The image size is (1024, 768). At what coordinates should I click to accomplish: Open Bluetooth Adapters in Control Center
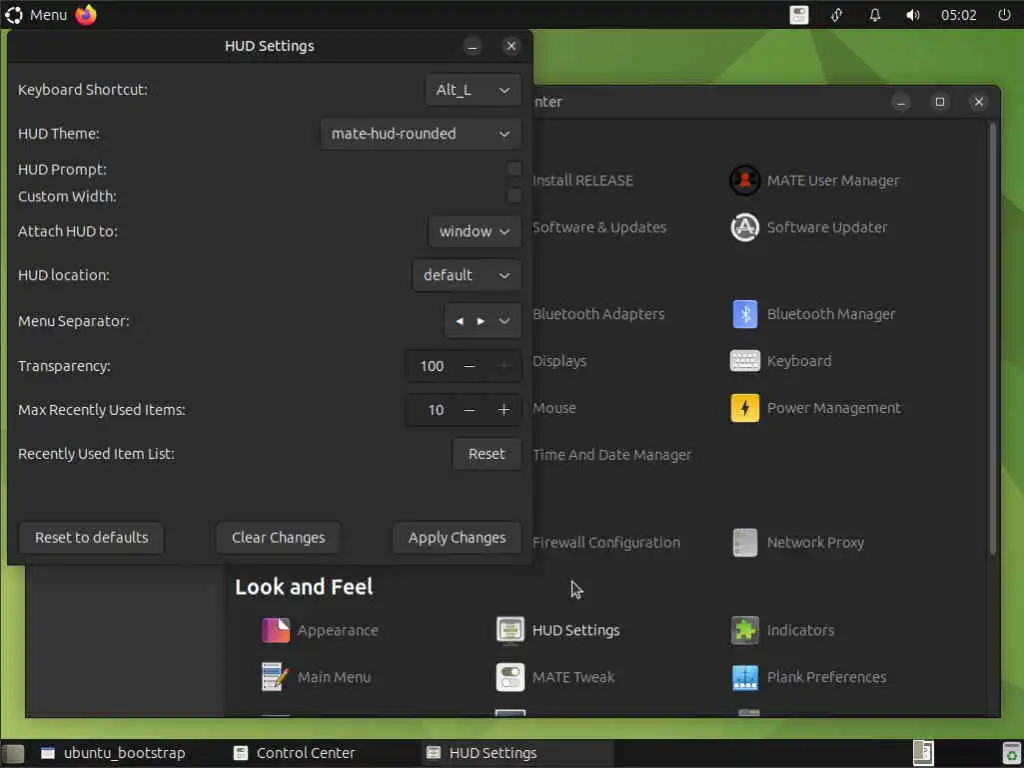(598, 314)
